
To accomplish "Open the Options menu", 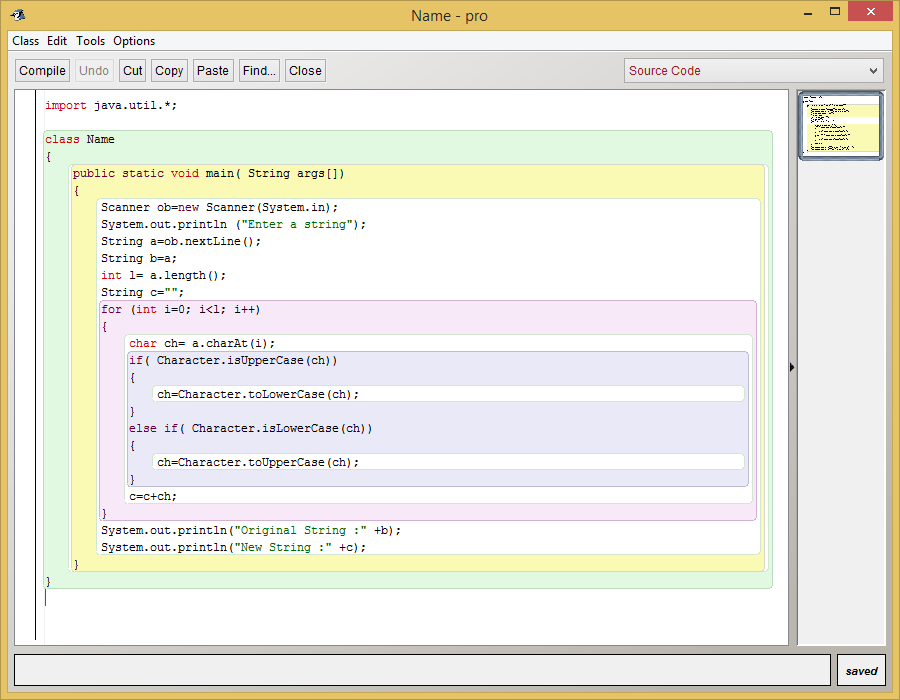I will coord(133,41).
